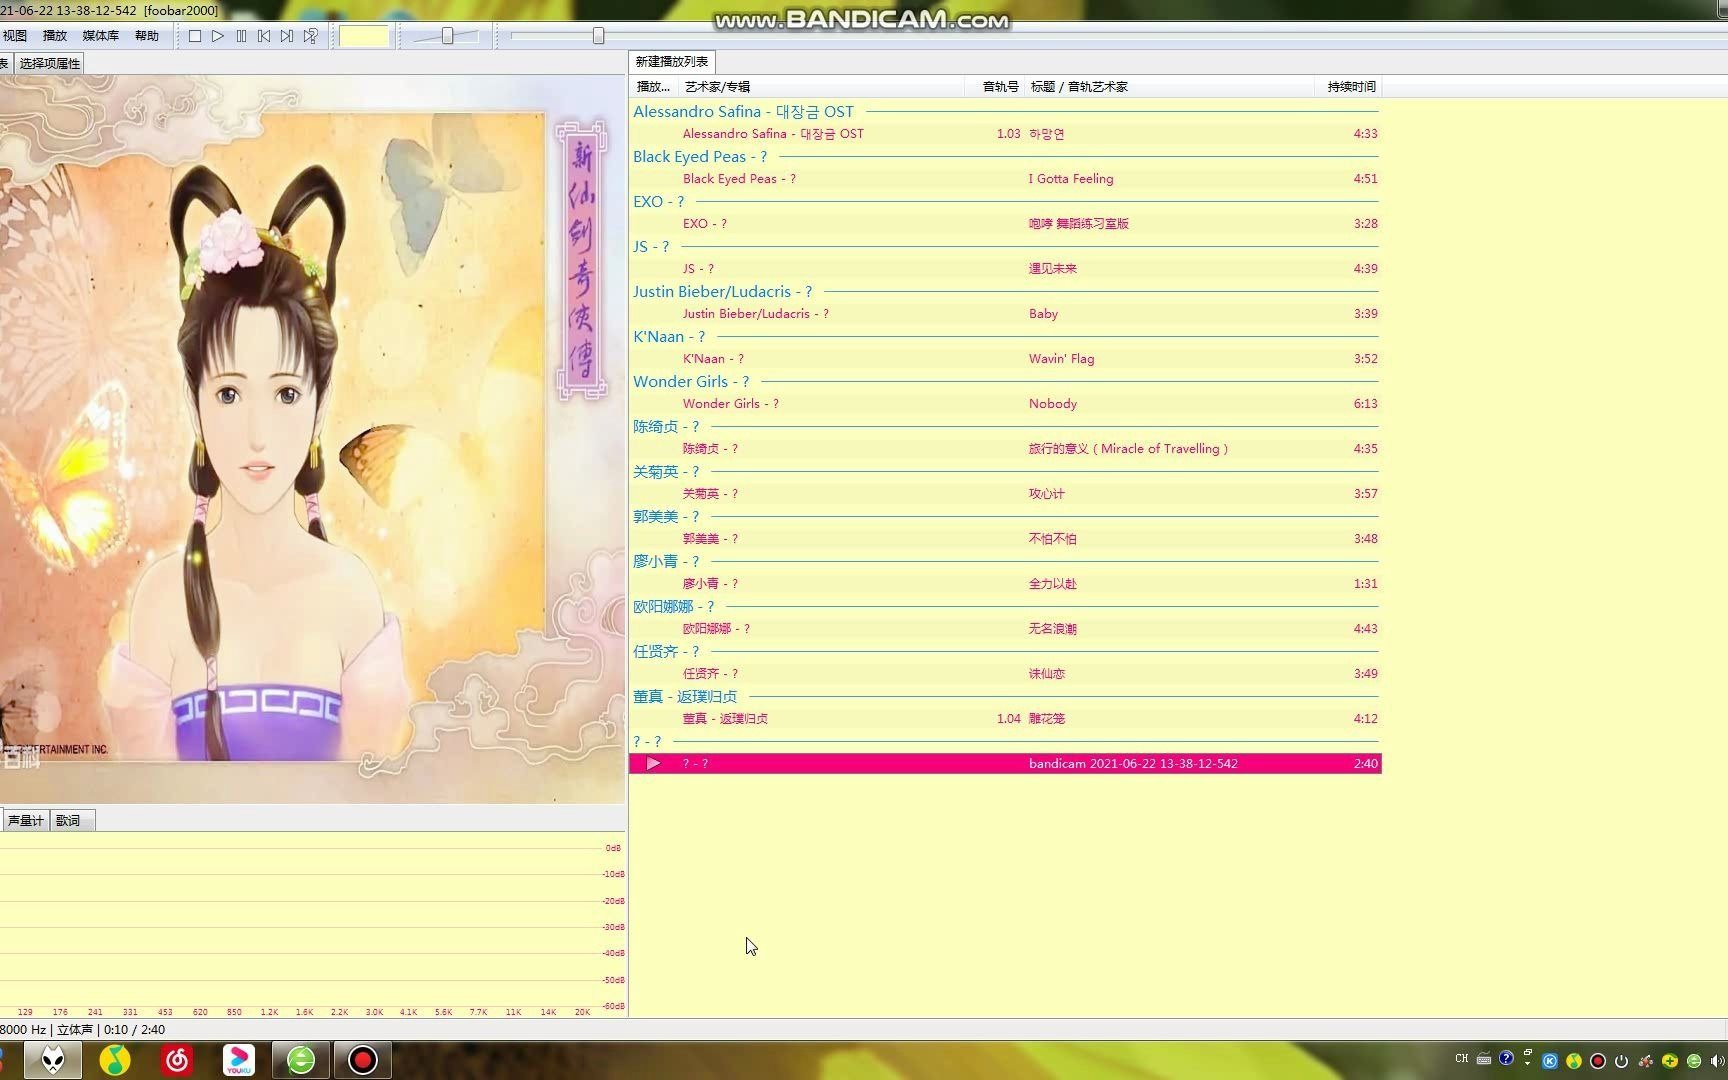Open Youku from the taskbar

coord(239,1060)
